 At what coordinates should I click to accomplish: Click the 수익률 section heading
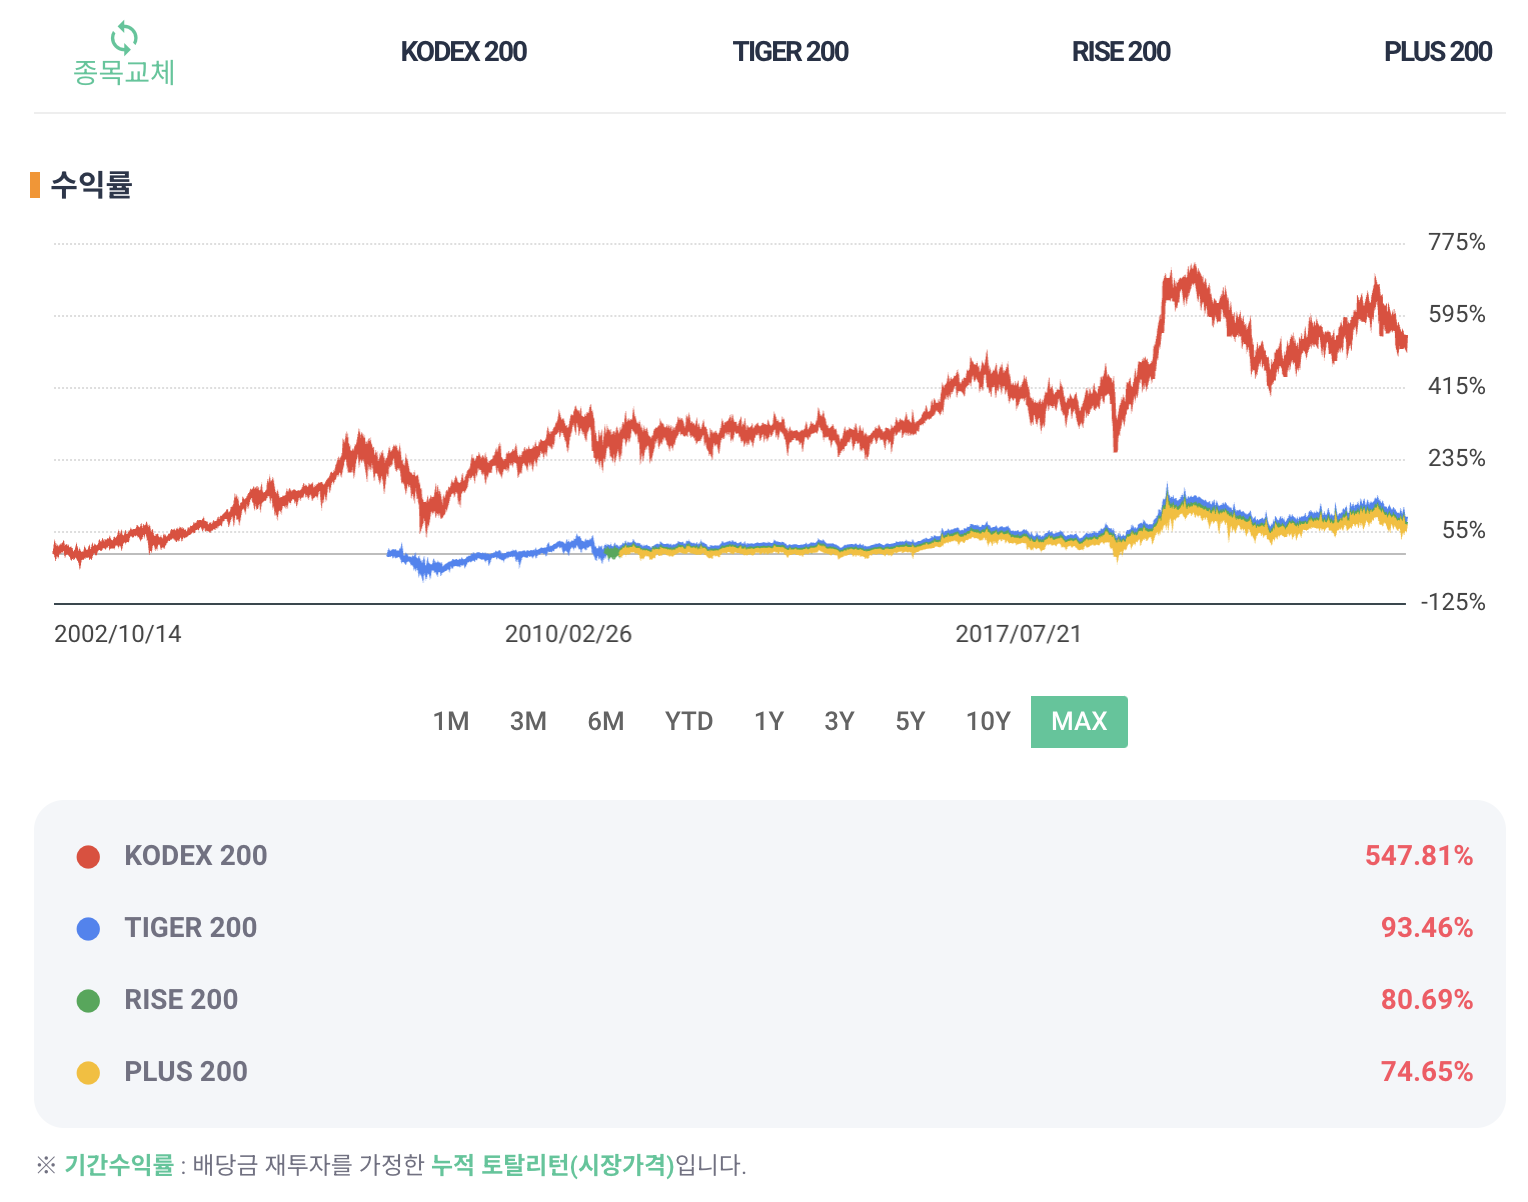tap(91, 185)
